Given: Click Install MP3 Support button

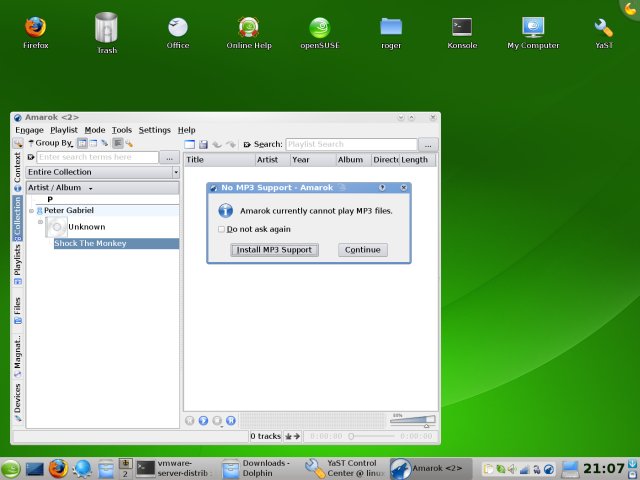Looking at the screenshot, I should click(x=274, y=250).
